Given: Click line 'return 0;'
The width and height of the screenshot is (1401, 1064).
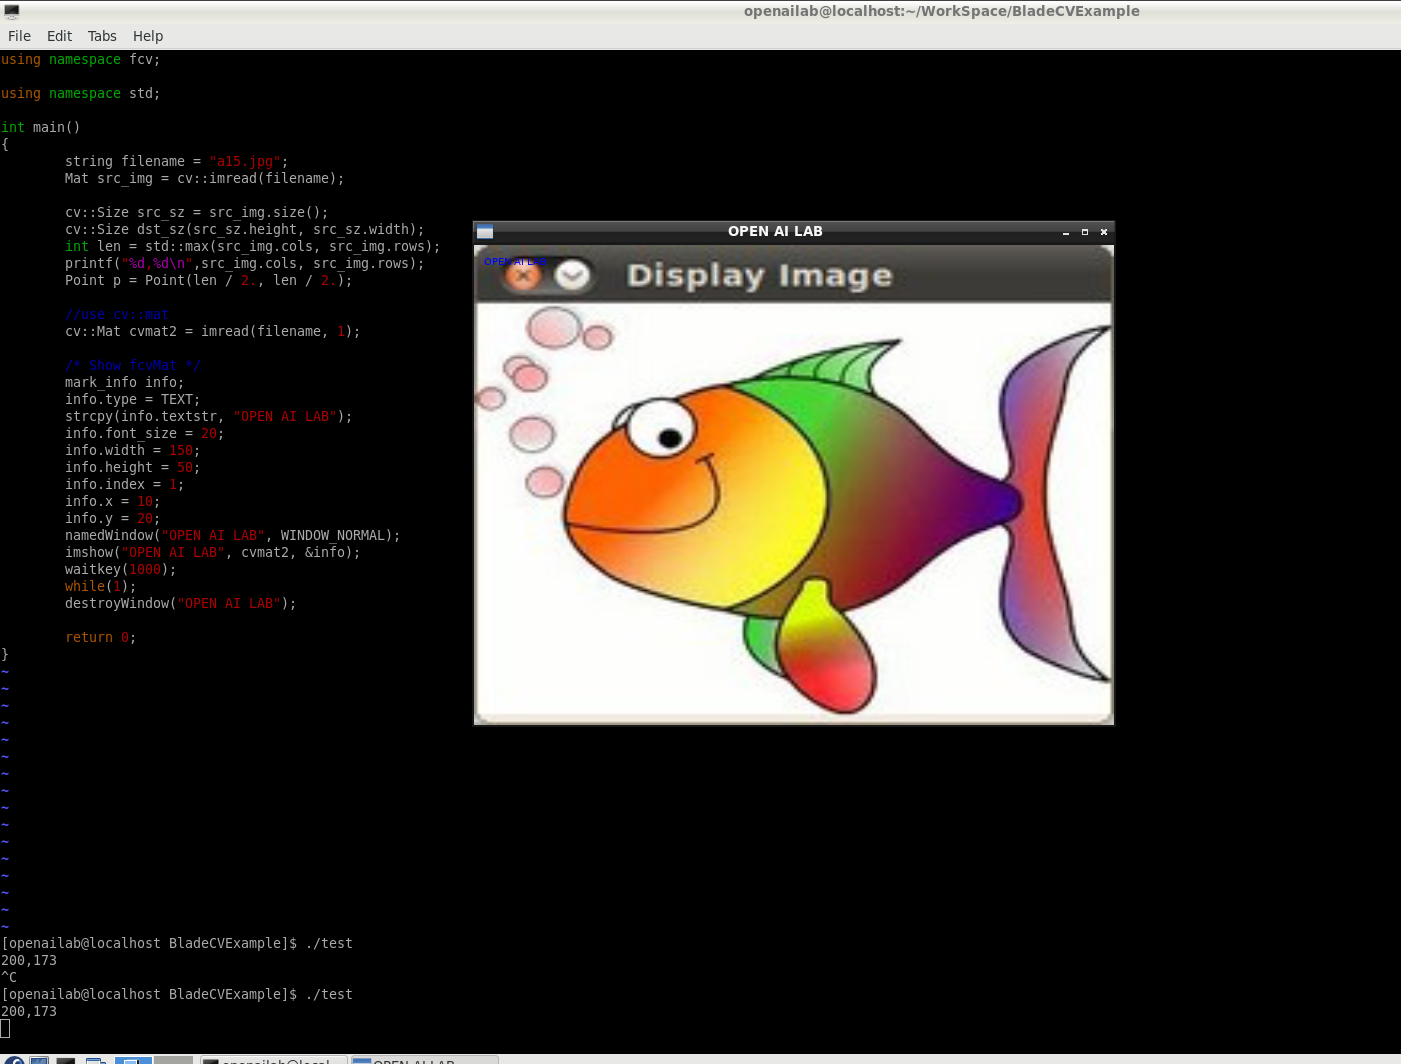Looking at the screenshot, I should [x=100, y=637].
